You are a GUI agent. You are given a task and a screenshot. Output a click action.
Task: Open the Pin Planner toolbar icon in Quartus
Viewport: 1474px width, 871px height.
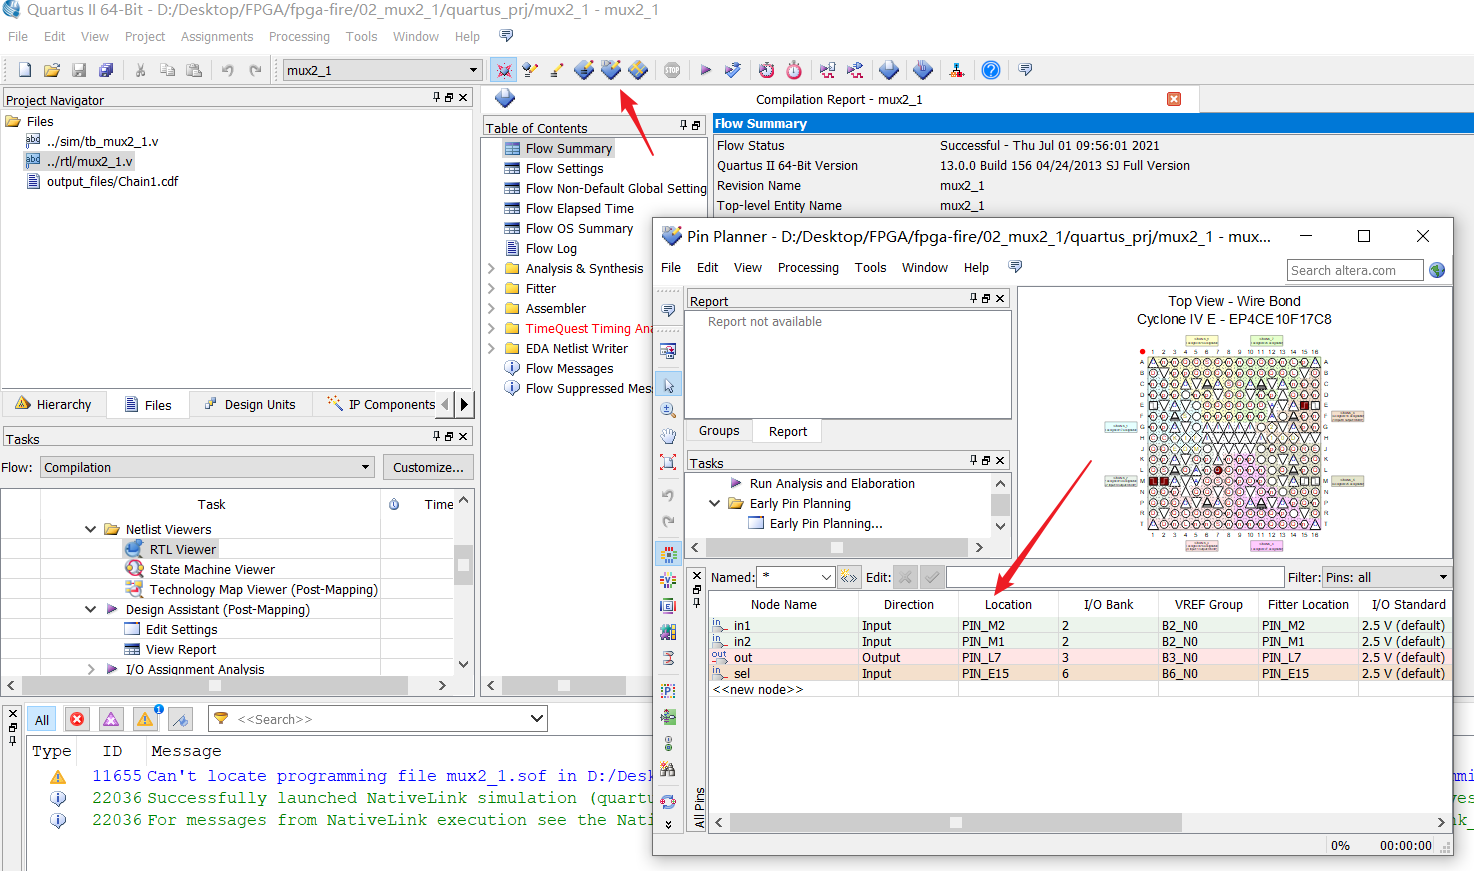coord(611,70)
